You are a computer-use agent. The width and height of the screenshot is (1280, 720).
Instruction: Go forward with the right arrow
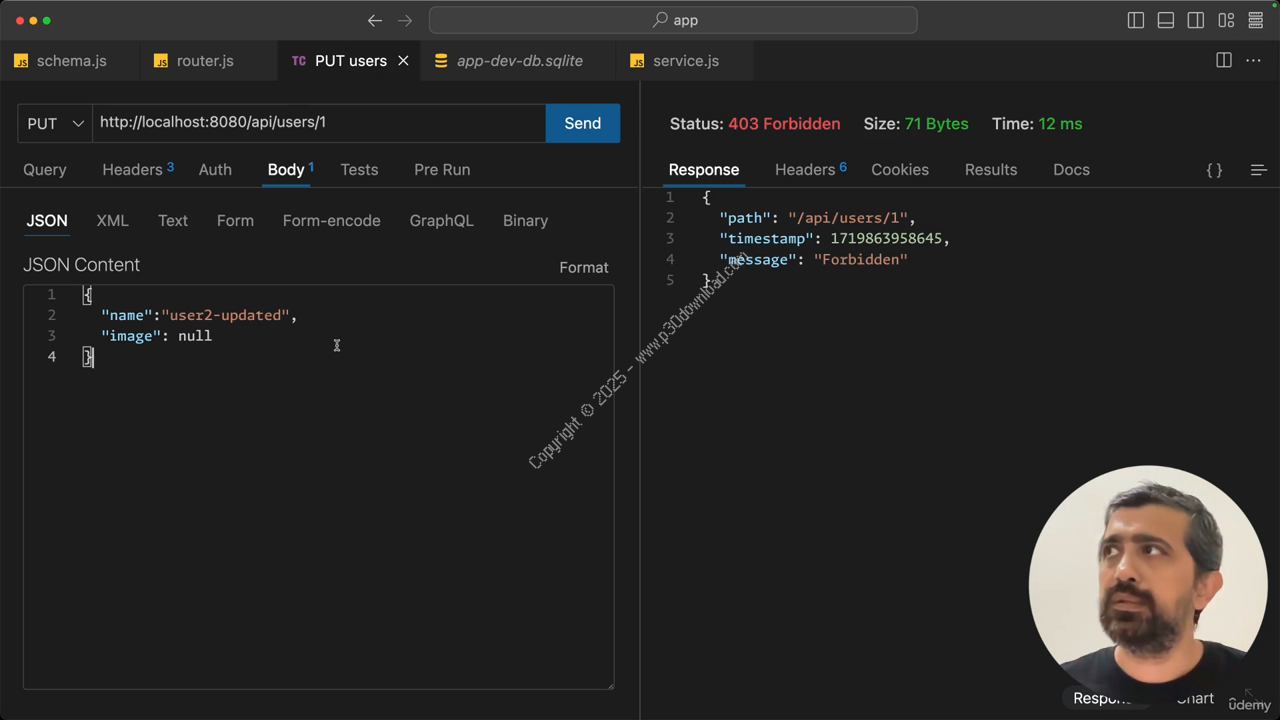click(x=405, y=20)
